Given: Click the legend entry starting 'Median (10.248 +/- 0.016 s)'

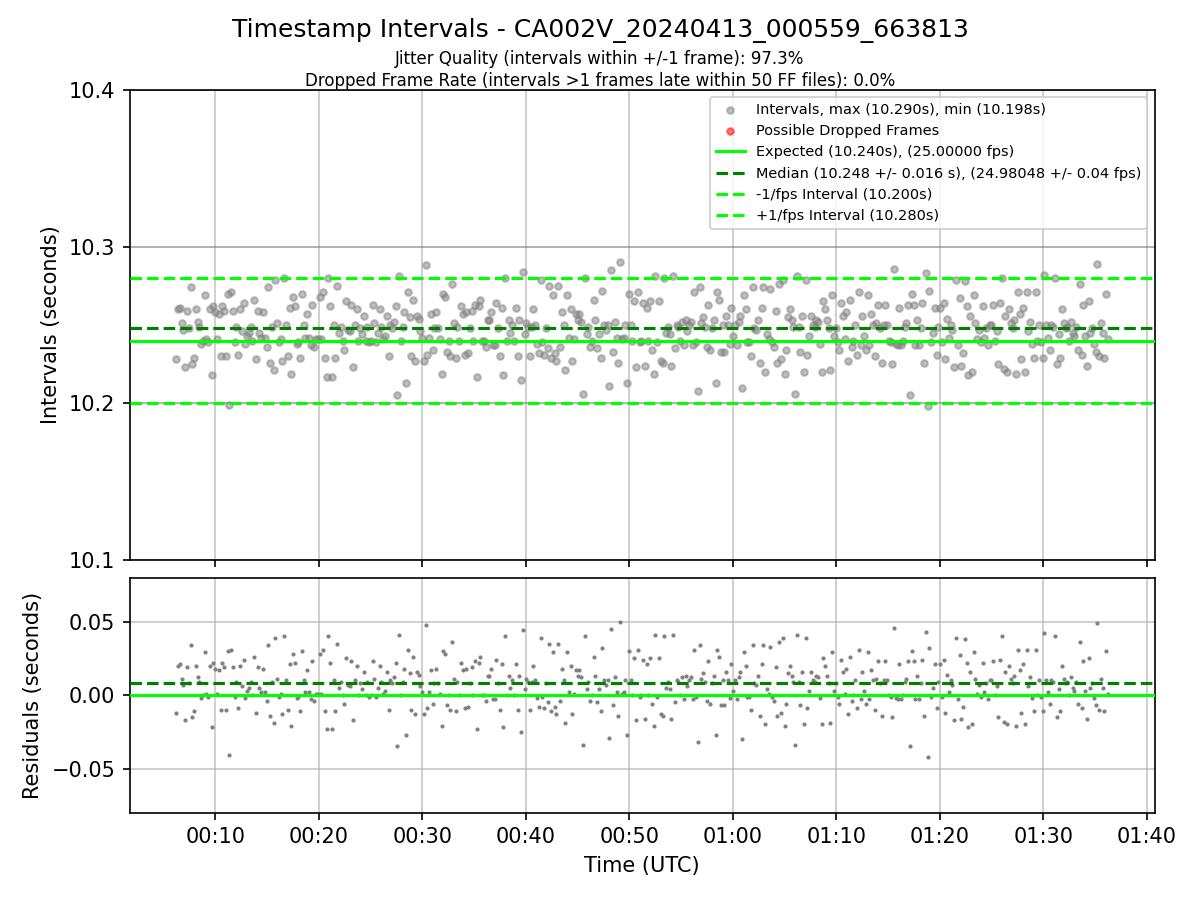Looking at the screenshot, I should 948,173.
